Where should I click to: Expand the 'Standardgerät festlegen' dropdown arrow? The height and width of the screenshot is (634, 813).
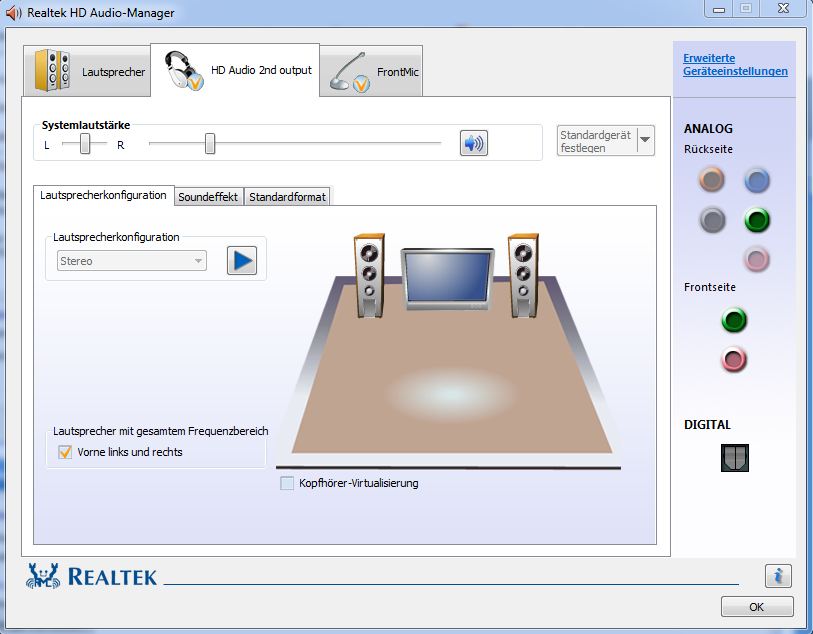pos(646,140)
